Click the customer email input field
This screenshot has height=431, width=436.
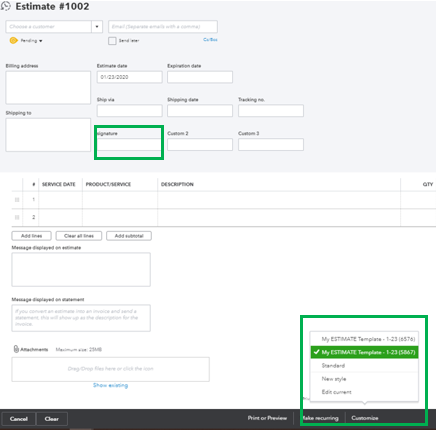163,27
